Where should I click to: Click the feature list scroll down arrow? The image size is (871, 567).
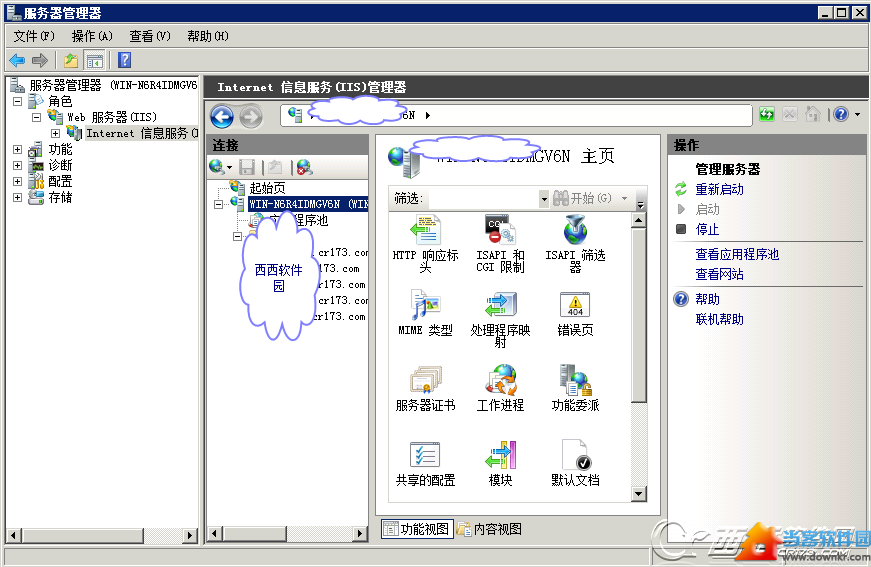click(x=639, y=494)
